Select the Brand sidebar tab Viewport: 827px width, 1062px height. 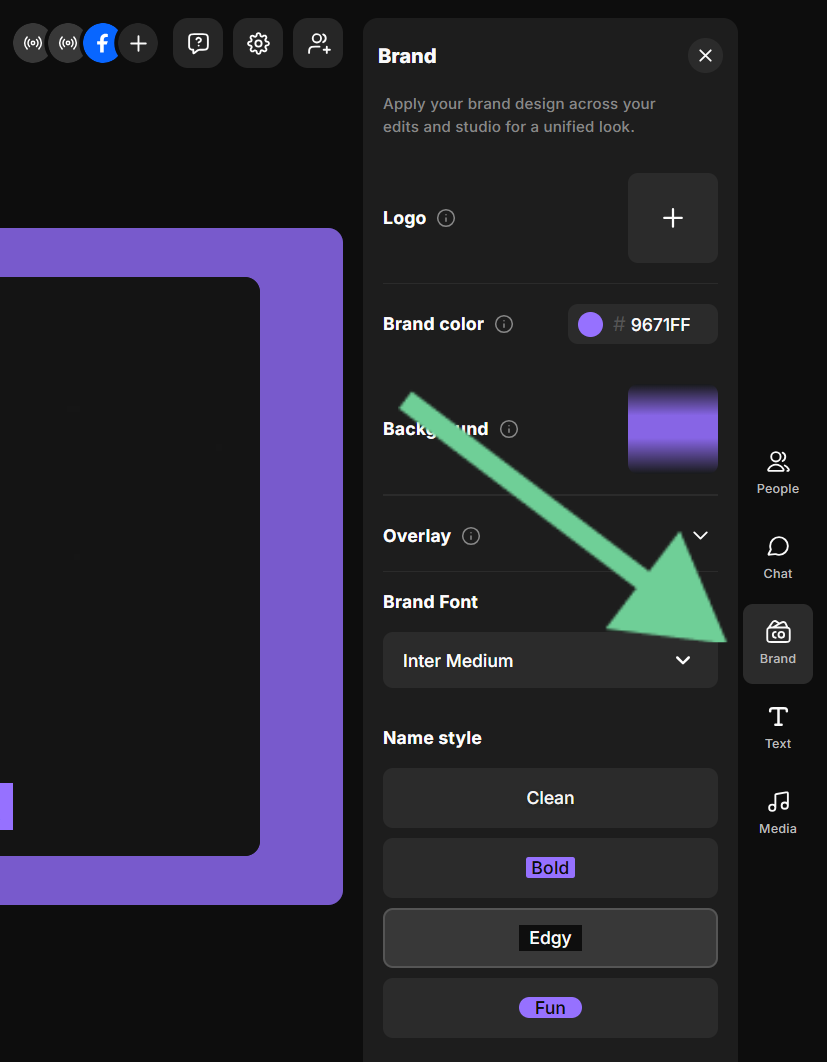point(778,643)
